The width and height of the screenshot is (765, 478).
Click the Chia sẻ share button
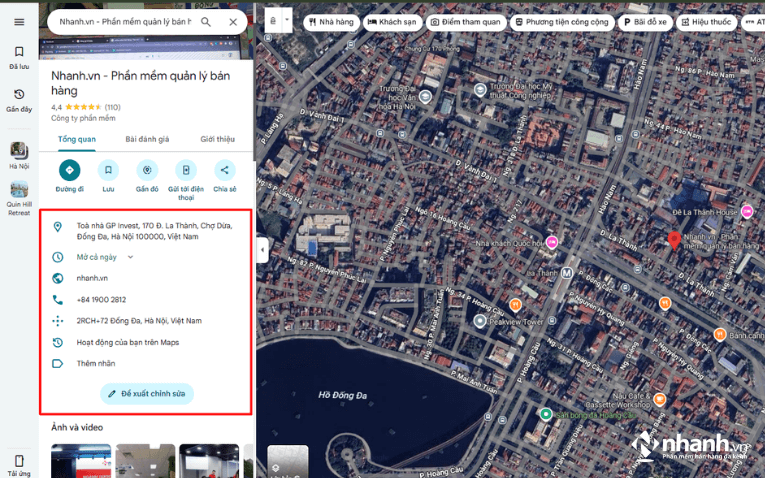[224, 170]
